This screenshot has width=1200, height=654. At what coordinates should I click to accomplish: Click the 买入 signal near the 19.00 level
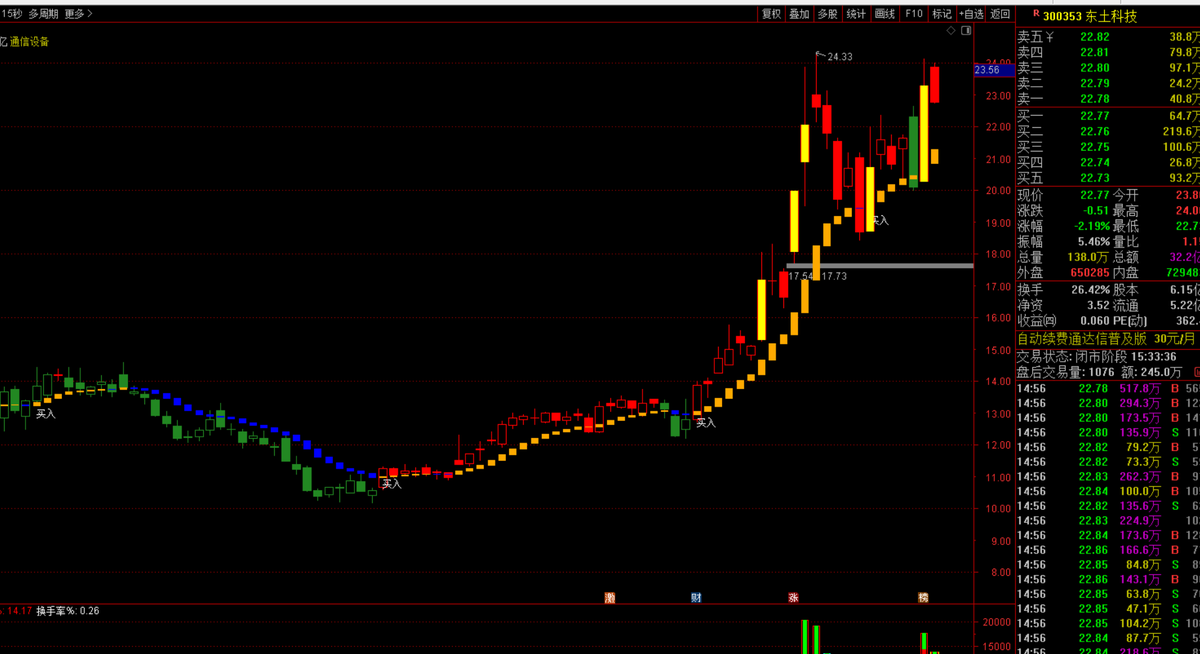click(x=879, y=220)
